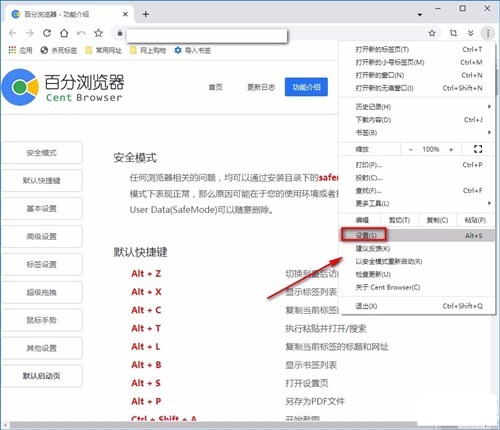Decrease zoom with the minus button
The image size is (500, 430).
tap(411, 149)
